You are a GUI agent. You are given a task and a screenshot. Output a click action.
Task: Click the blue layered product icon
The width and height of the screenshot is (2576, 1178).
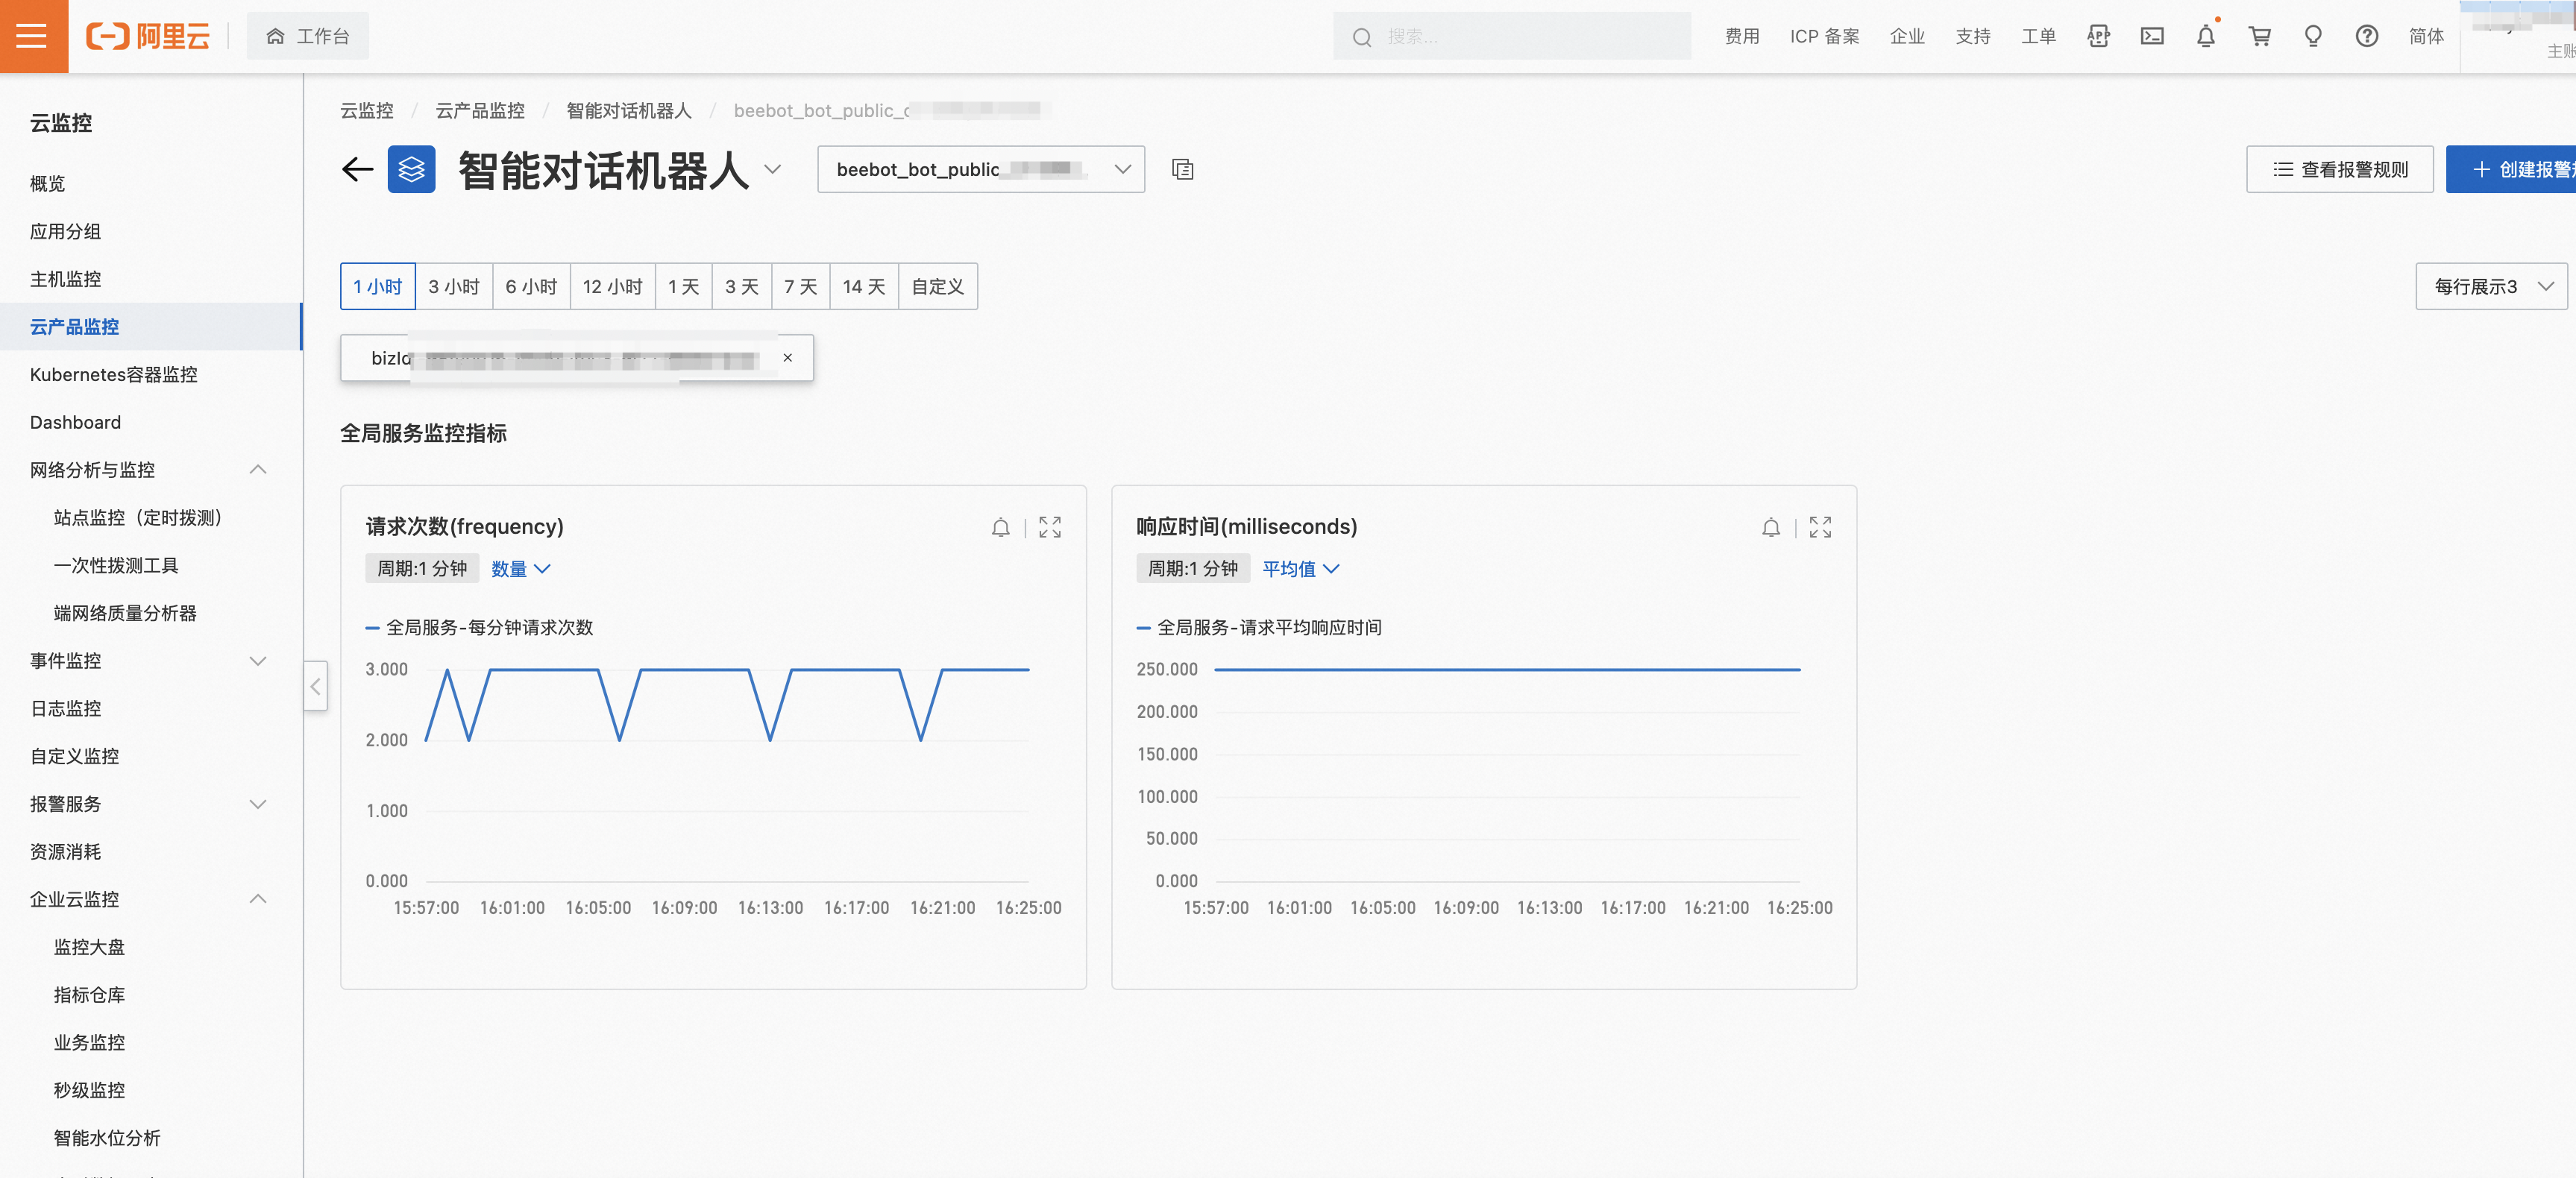pos(411,169)
